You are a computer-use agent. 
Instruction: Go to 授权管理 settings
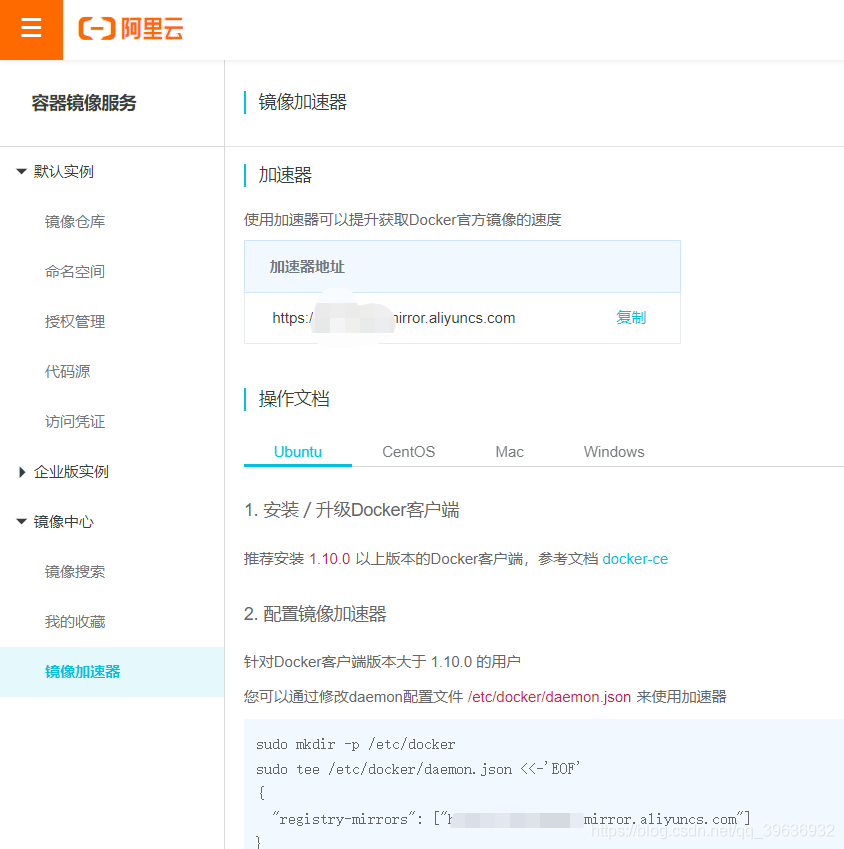click(74, 321)
